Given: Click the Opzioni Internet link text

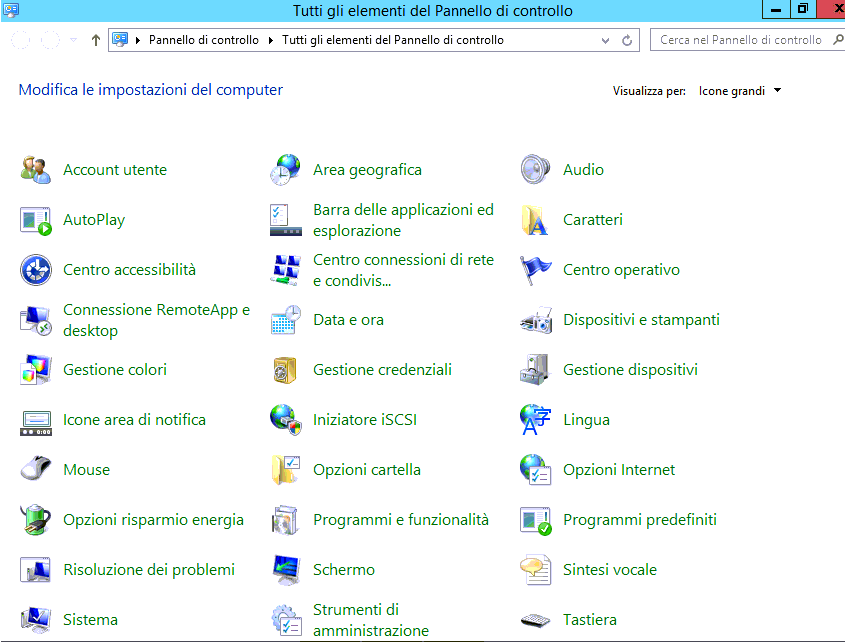Looking at the screenshot, I should 619,470.
